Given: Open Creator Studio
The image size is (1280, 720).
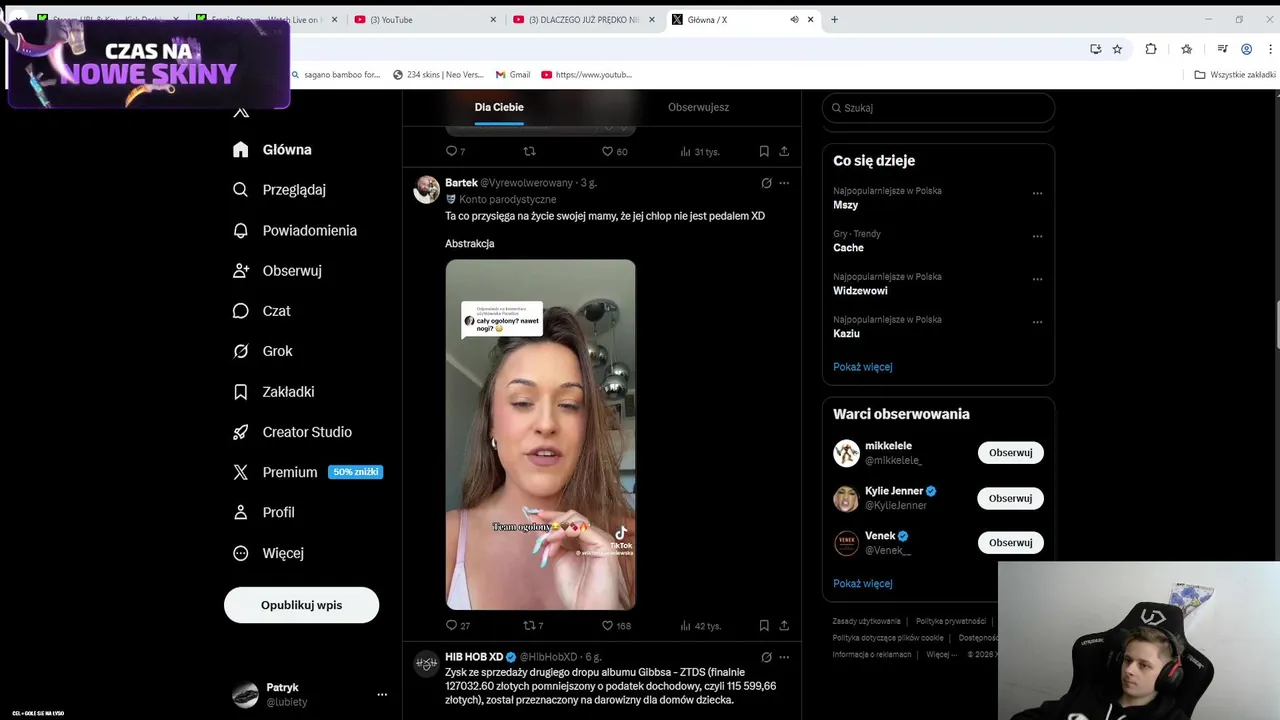Looking at the screenshot, I should 292,432.
